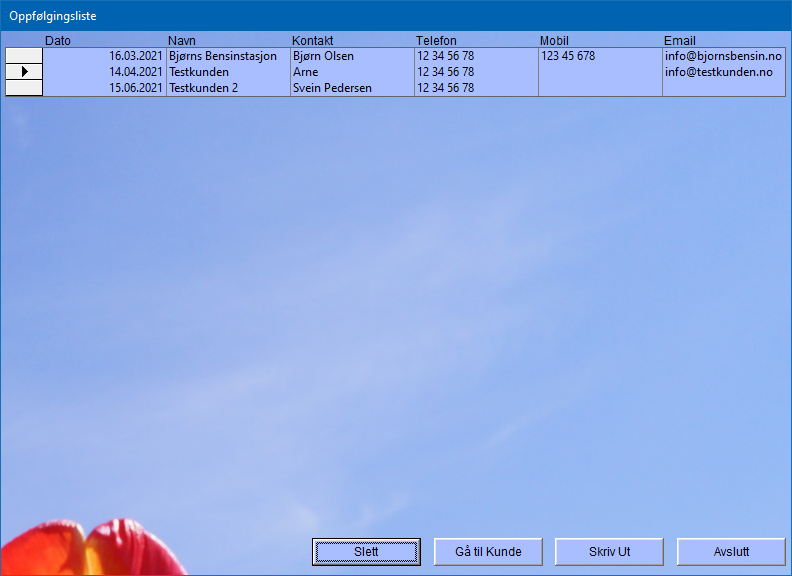Close the dialog with Avslutt

pyautogui.click(x=731, y=552)
